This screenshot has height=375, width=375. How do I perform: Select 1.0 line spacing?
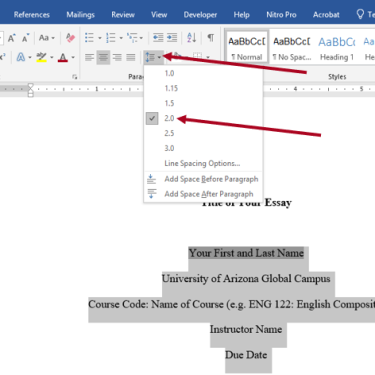click(x=203, y=73)
